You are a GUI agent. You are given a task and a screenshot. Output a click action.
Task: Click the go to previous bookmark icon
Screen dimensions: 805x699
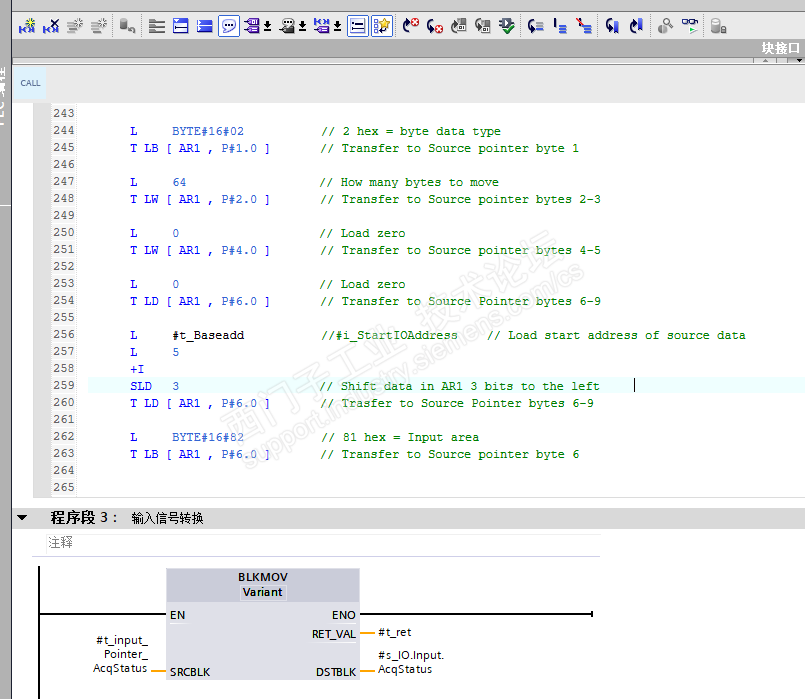(x=612, y=26)
